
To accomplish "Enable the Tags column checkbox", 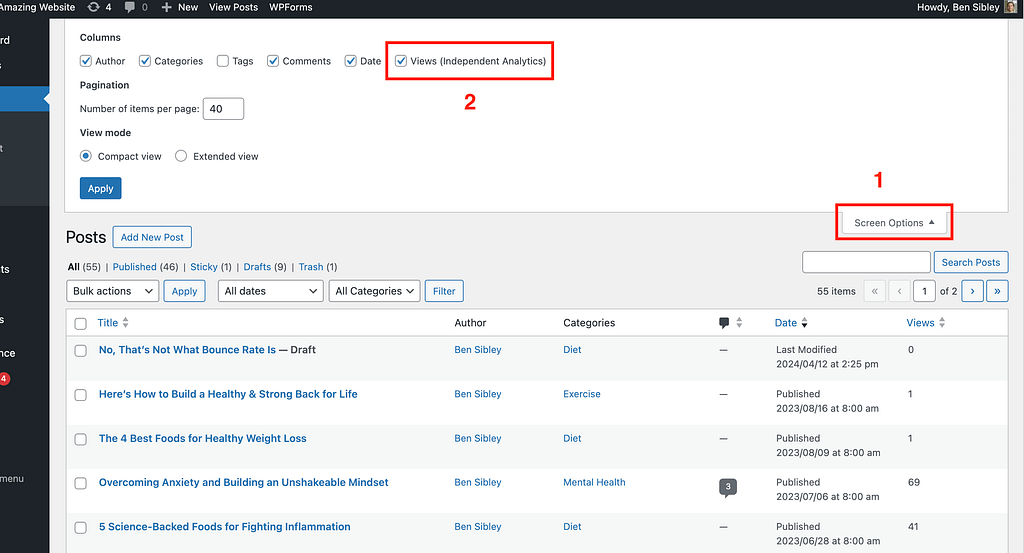I will click(x=223, y=61).
